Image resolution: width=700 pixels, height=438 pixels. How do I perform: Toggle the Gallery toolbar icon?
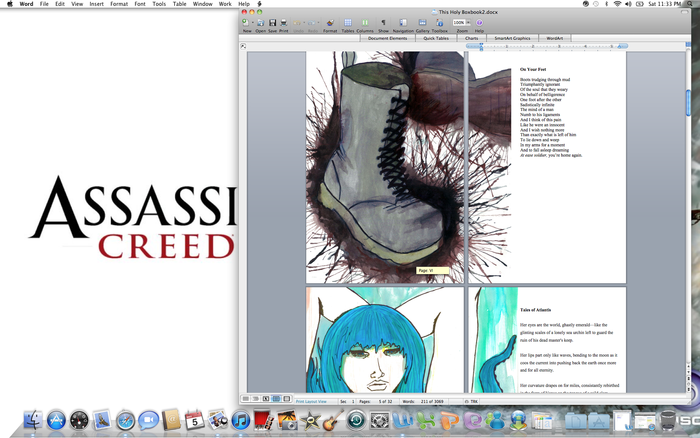(x=422, y=22)
